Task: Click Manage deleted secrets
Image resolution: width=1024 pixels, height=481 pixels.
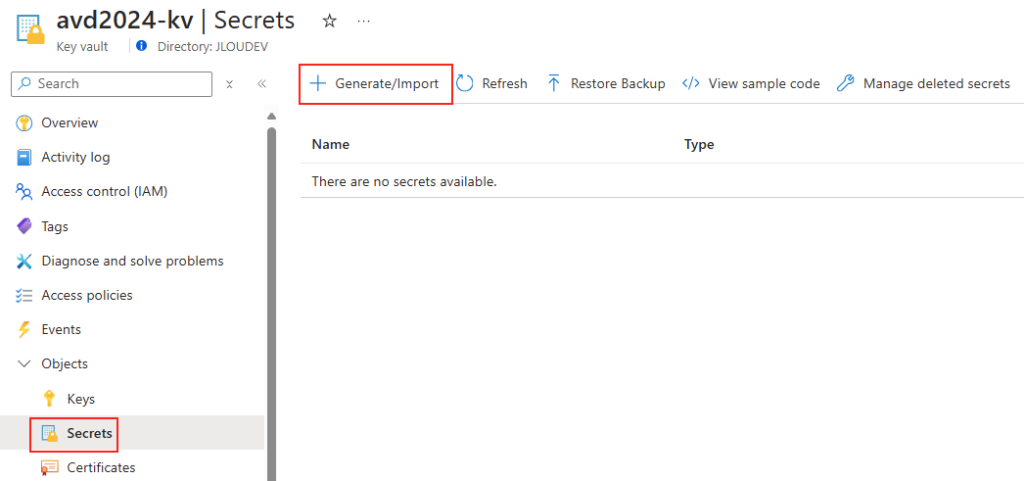Action: point(923,84)
